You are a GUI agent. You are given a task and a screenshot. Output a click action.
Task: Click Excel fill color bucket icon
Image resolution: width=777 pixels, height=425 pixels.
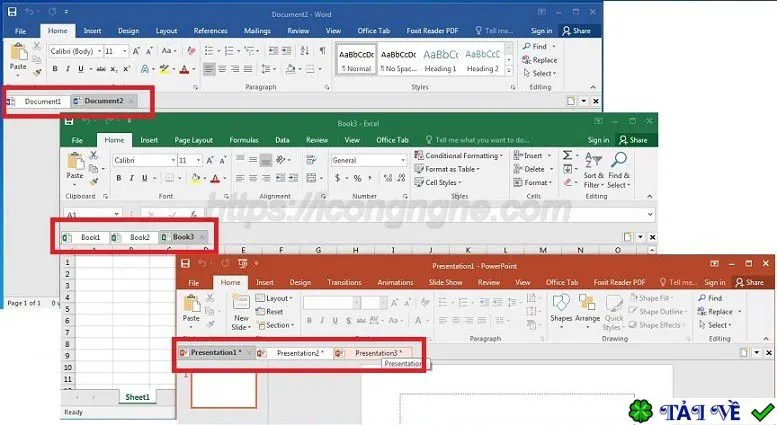tap(195, 178)
